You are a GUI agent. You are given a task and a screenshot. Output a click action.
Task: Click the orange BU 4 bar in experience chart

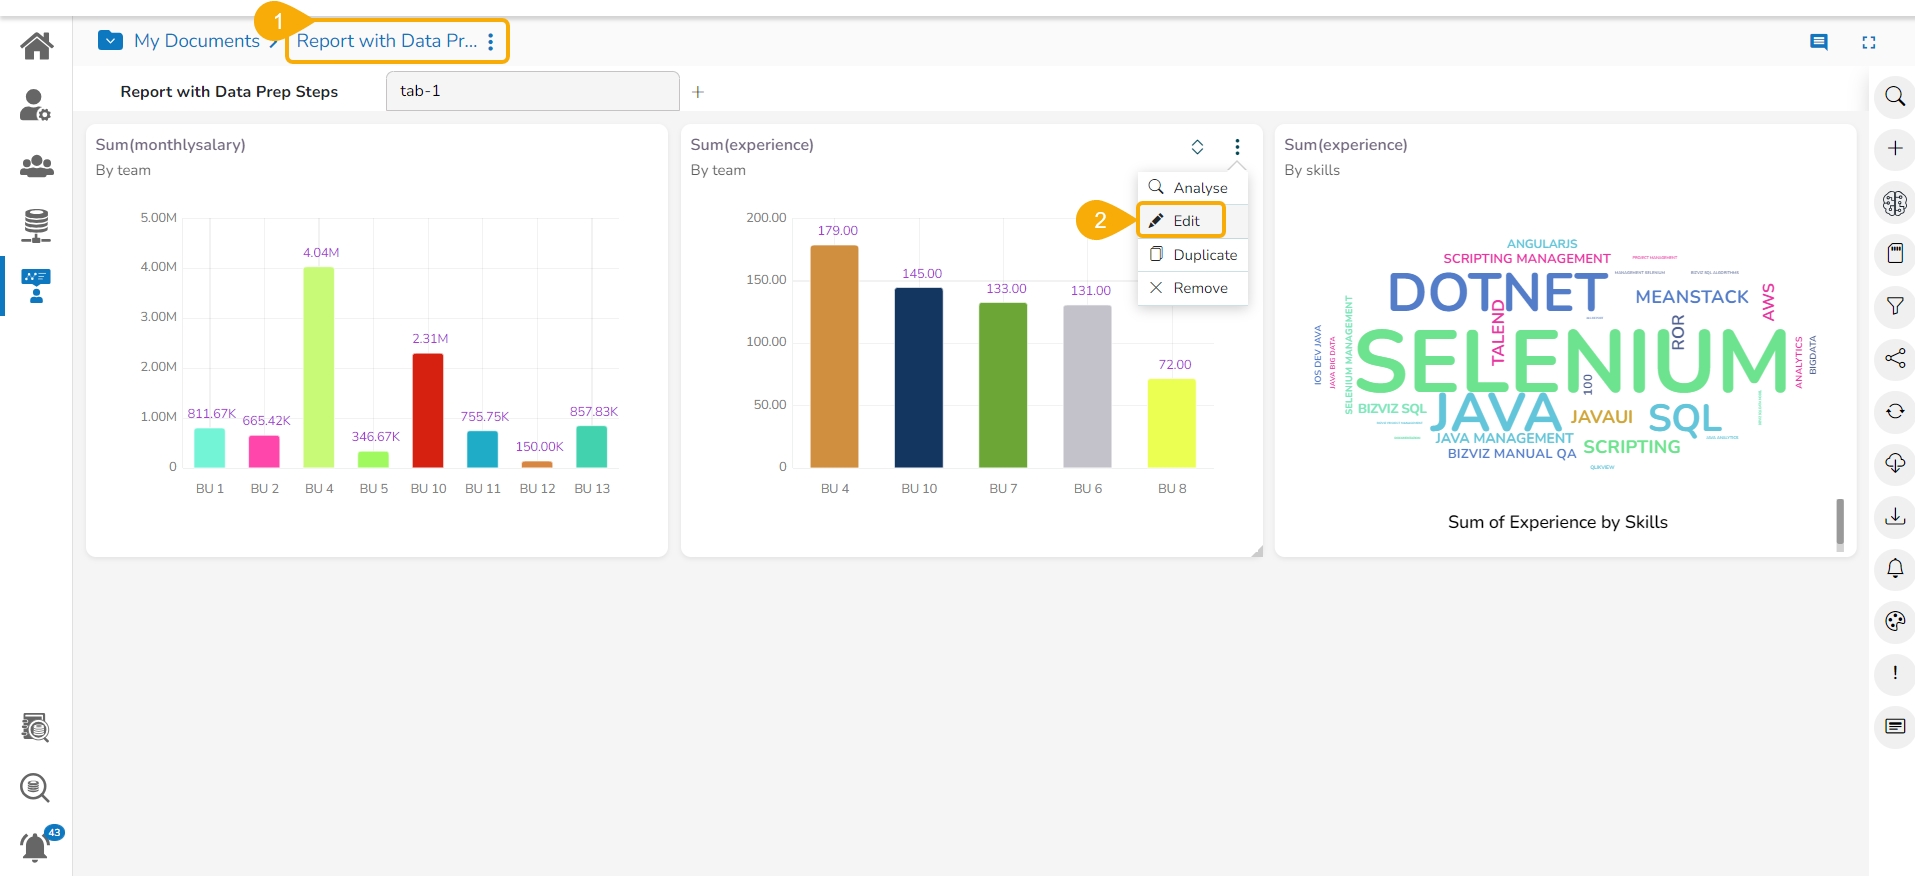point(835,356)
